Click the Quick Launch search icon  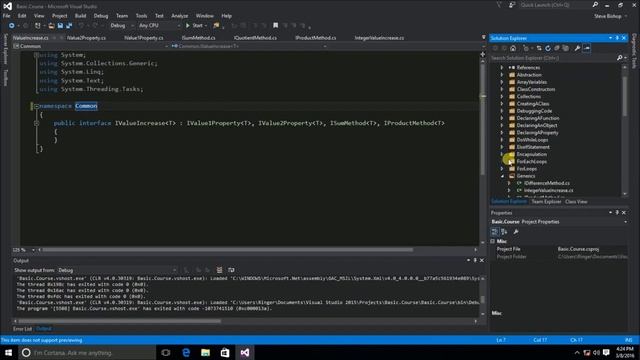595,5
